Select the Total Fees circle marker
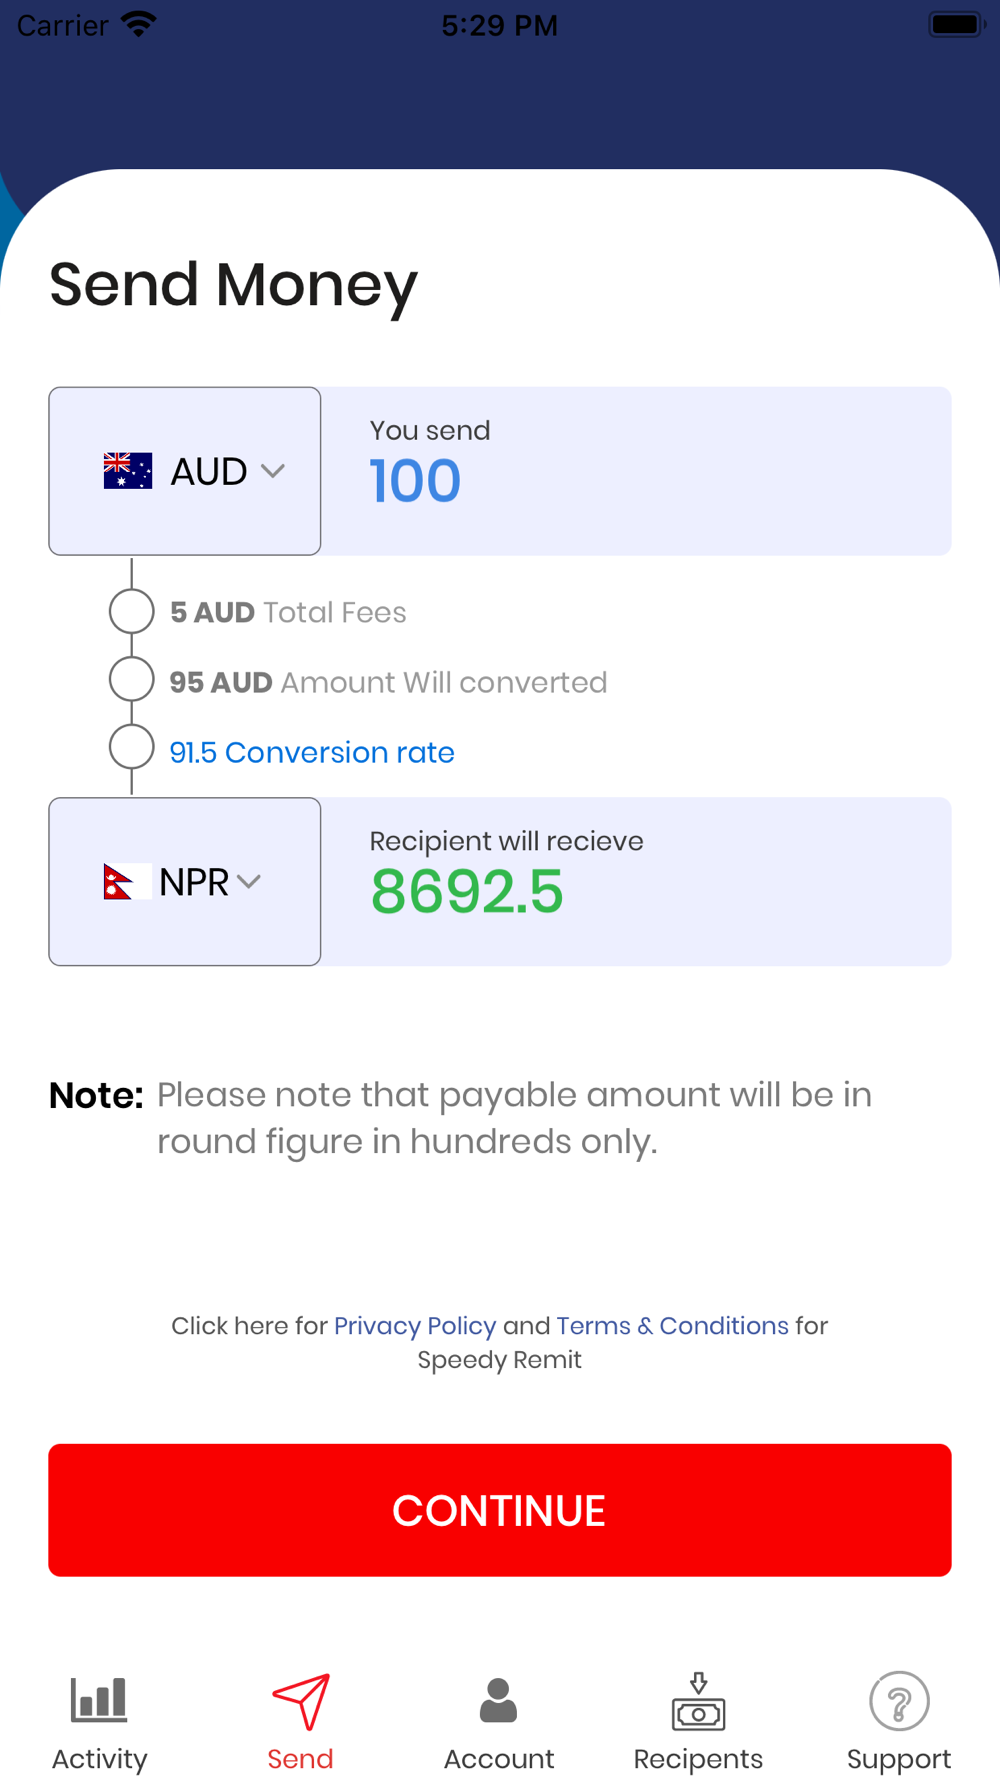 [131, 611]
